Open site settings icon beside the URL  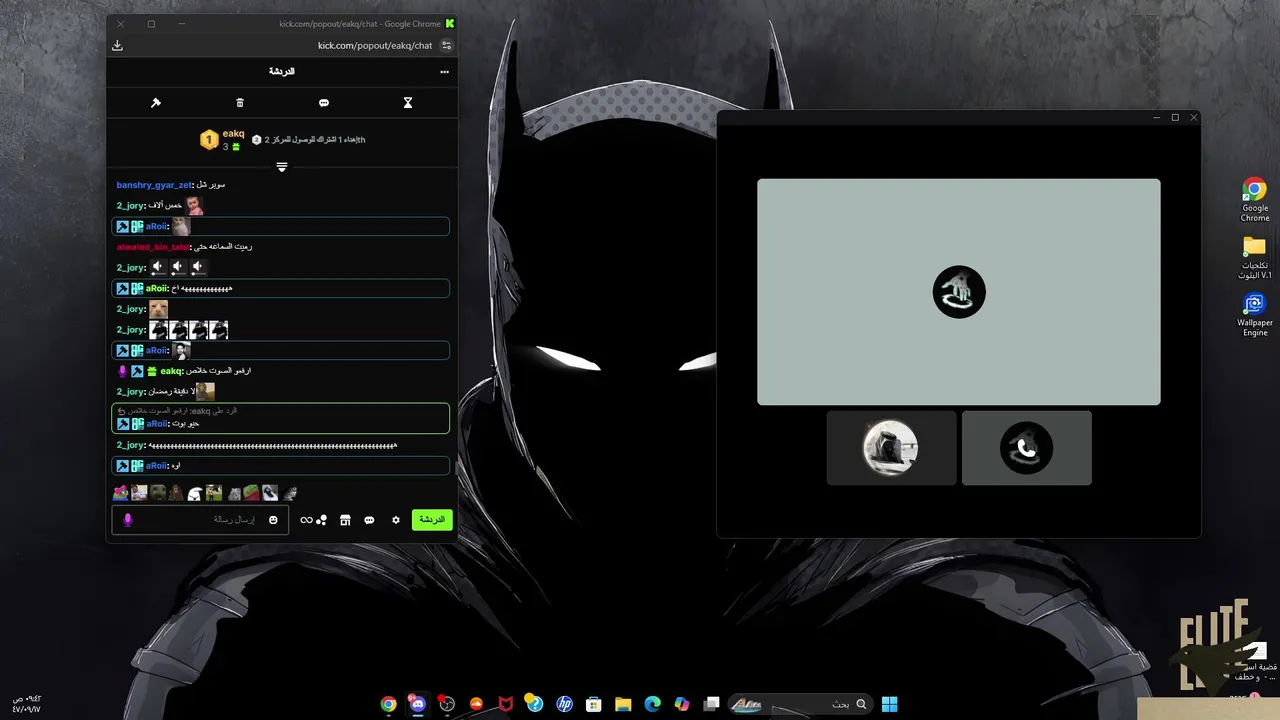point(446,45)
